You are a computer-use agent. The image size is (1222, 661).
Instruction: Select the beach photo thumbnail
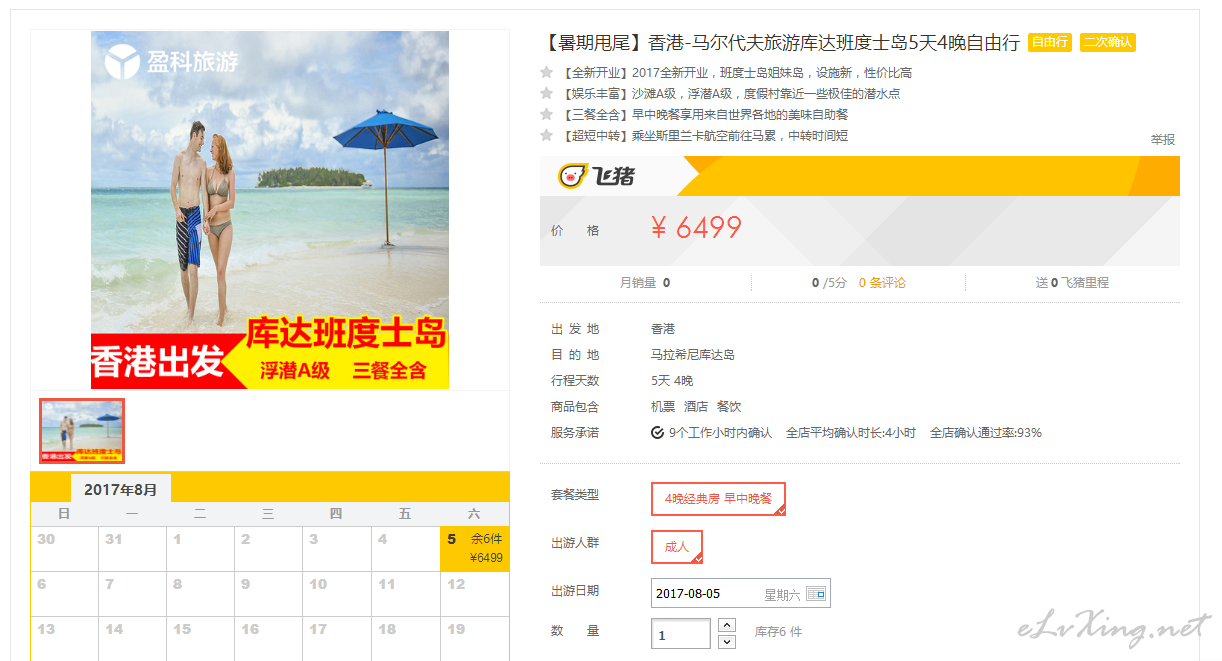pyautogui.click(x=82, y=431)
